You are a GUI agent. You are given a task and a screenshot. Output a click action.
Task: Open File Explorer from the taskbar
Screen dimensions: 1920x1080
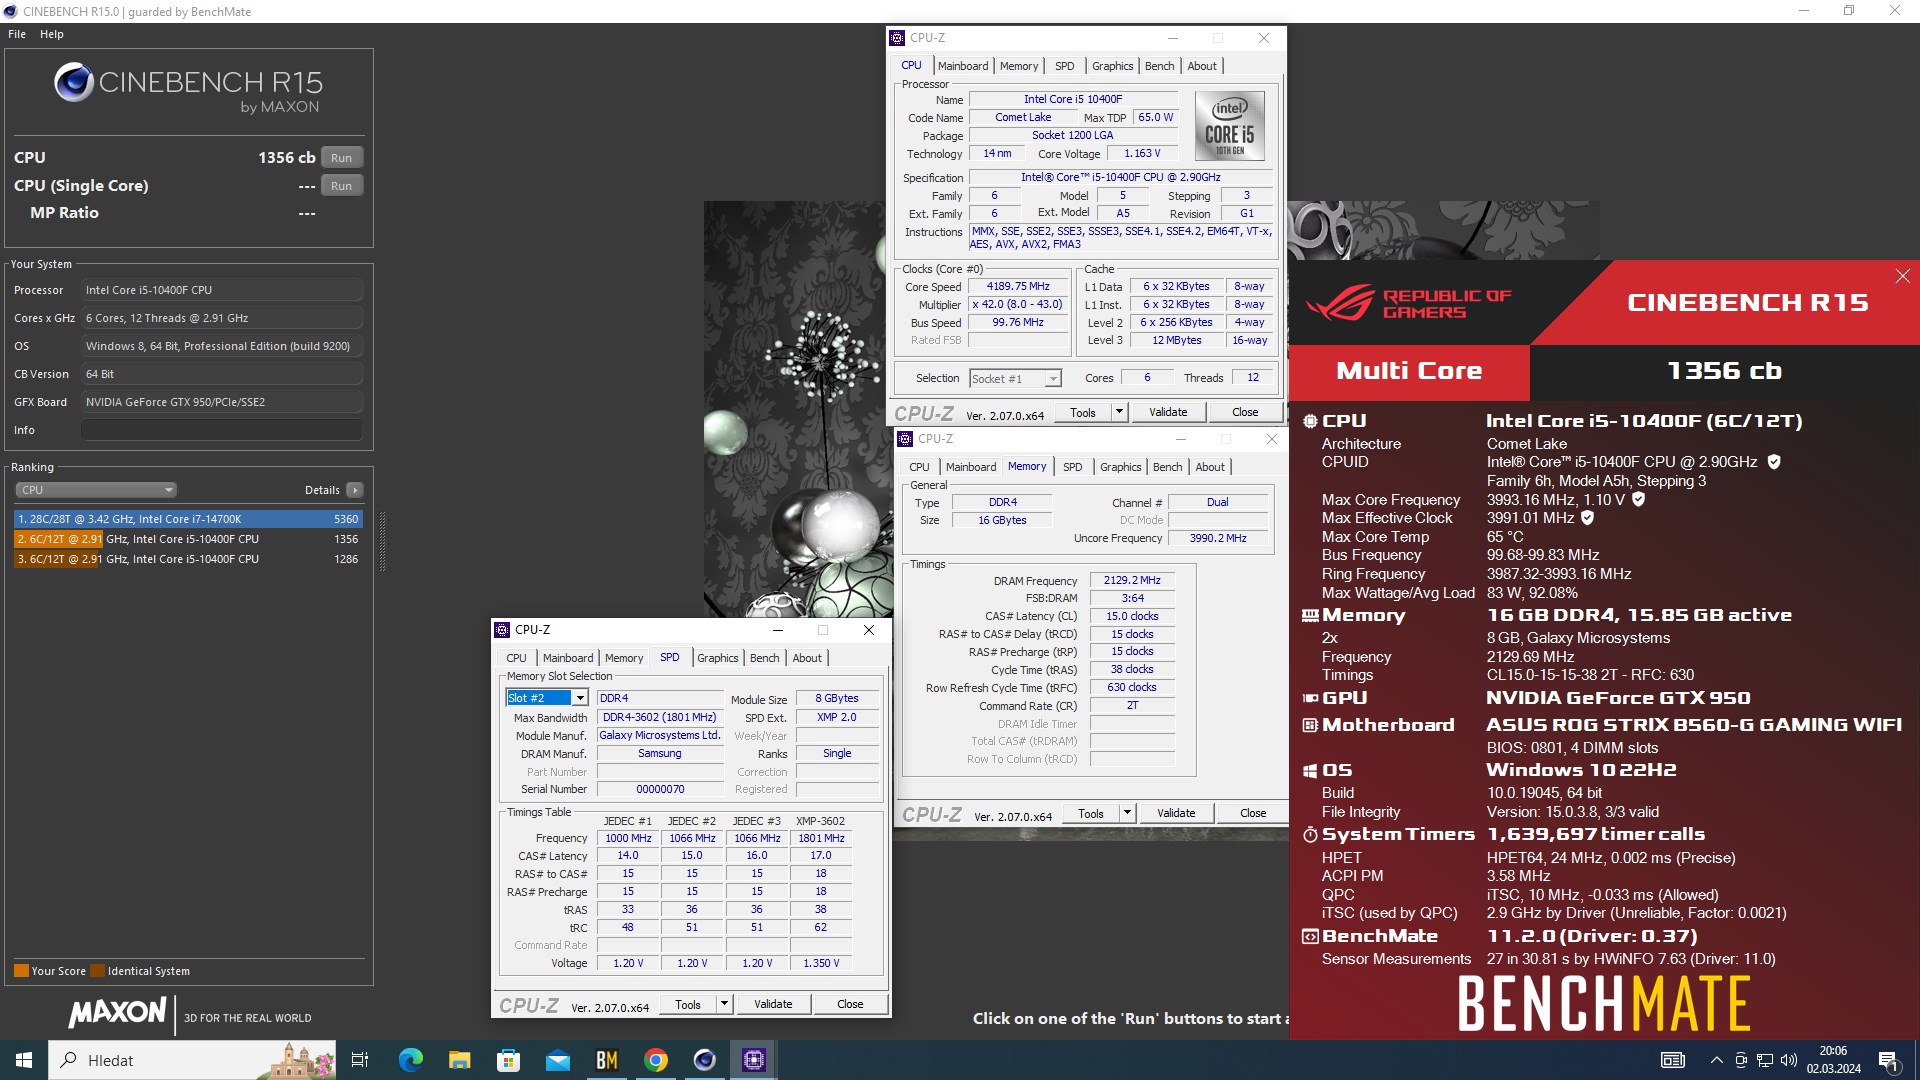(x=459, y=1060)
